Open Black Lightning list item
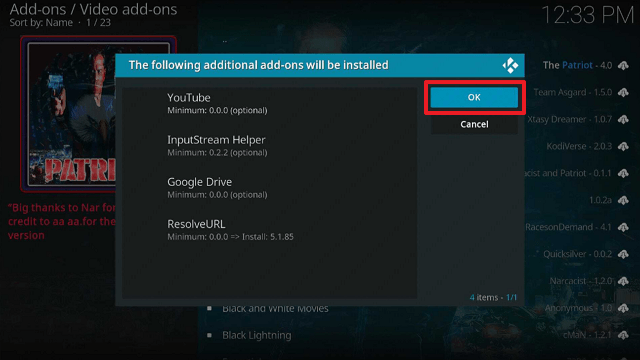The image size is (640, 360). [257, 335]
